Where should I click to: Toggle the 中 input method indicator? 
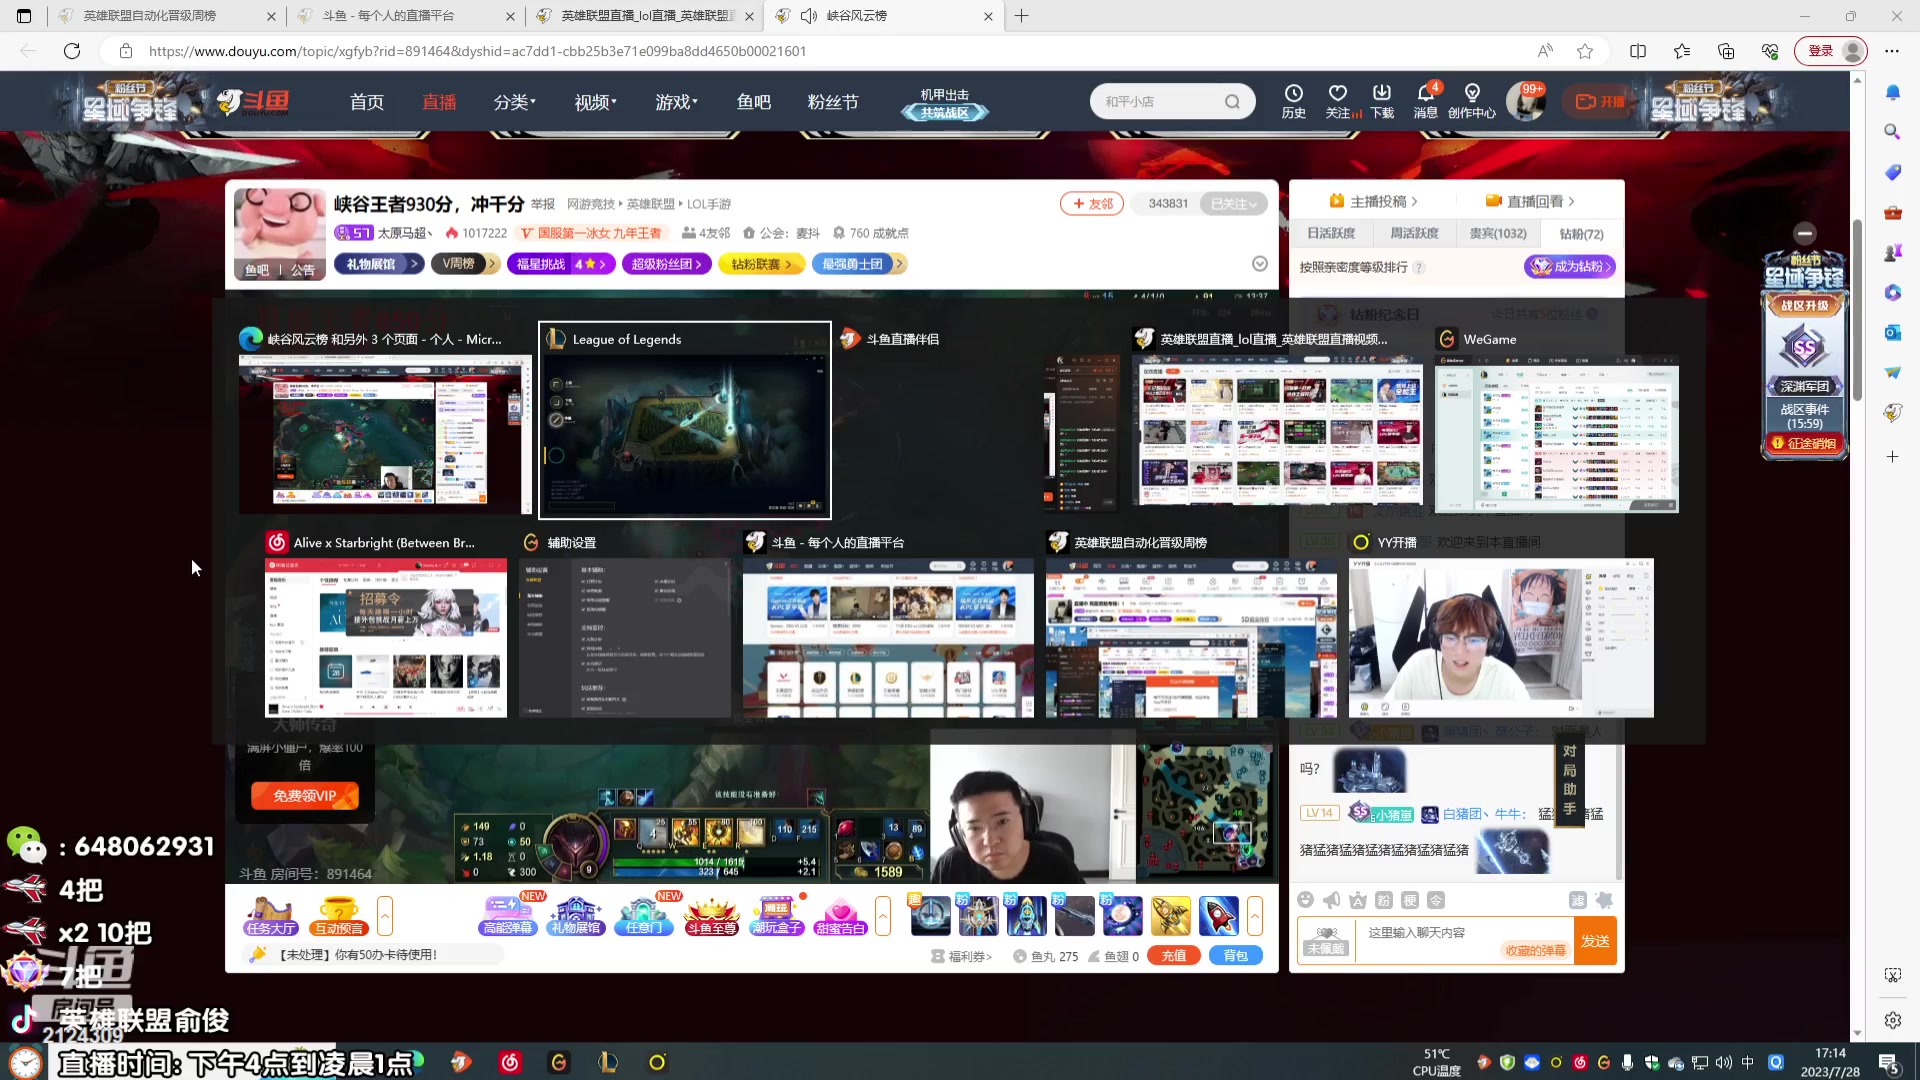click(1748, 1062)
